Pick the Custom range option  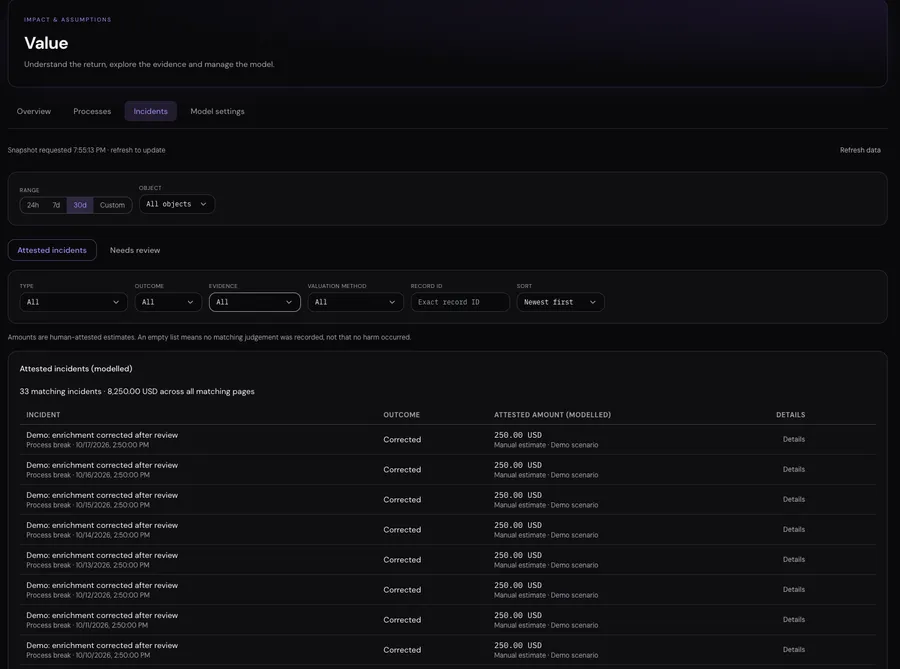[x=112, y=205]
